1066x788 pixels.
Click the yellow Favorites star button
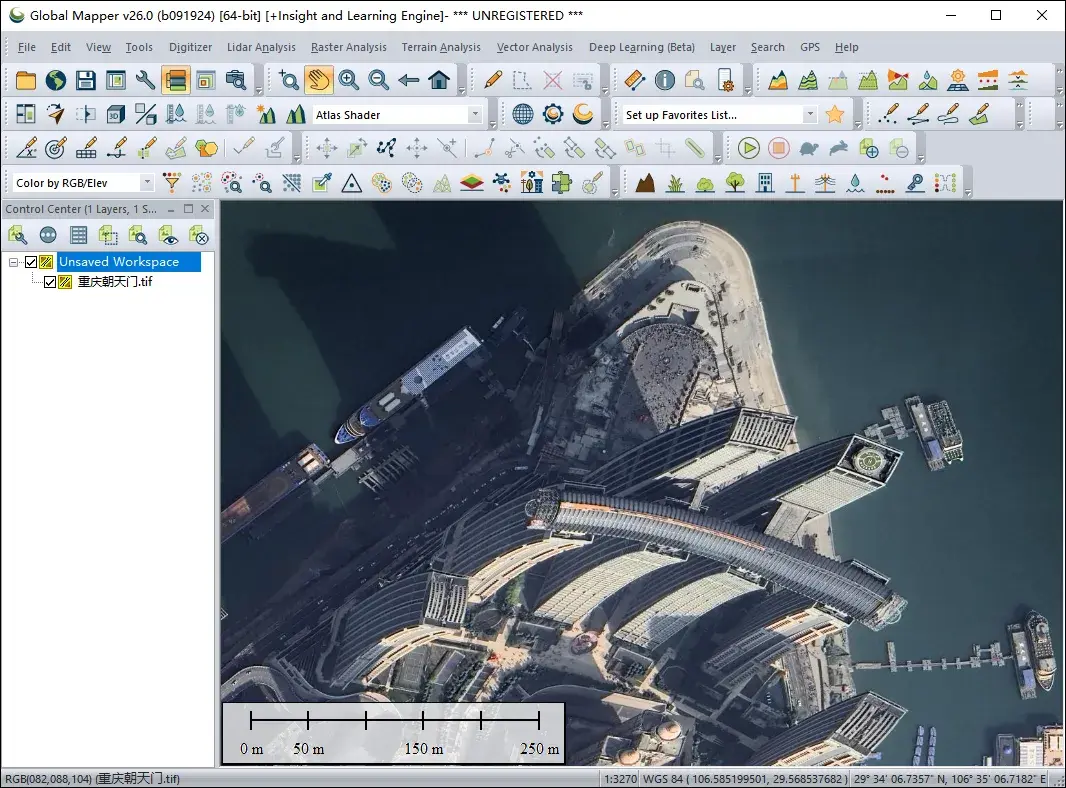coord(835,115)
